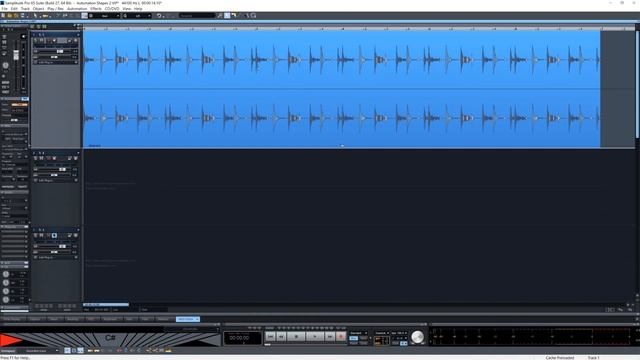Click the Rewind transport button
640x360 pixels.
(x=281, y=337)
